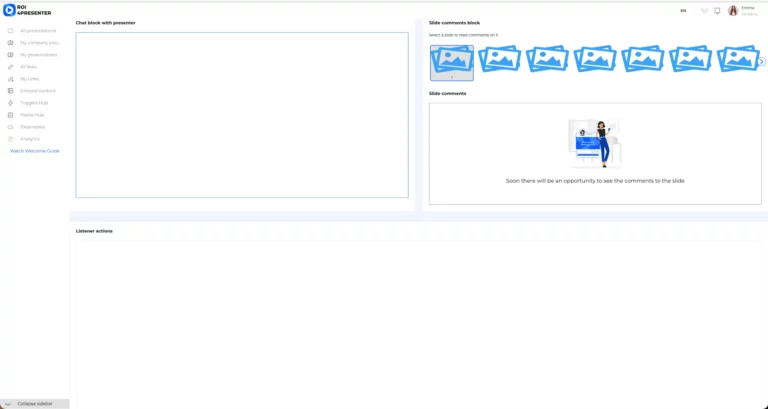Collapse the sidebar

coord(34,404)
